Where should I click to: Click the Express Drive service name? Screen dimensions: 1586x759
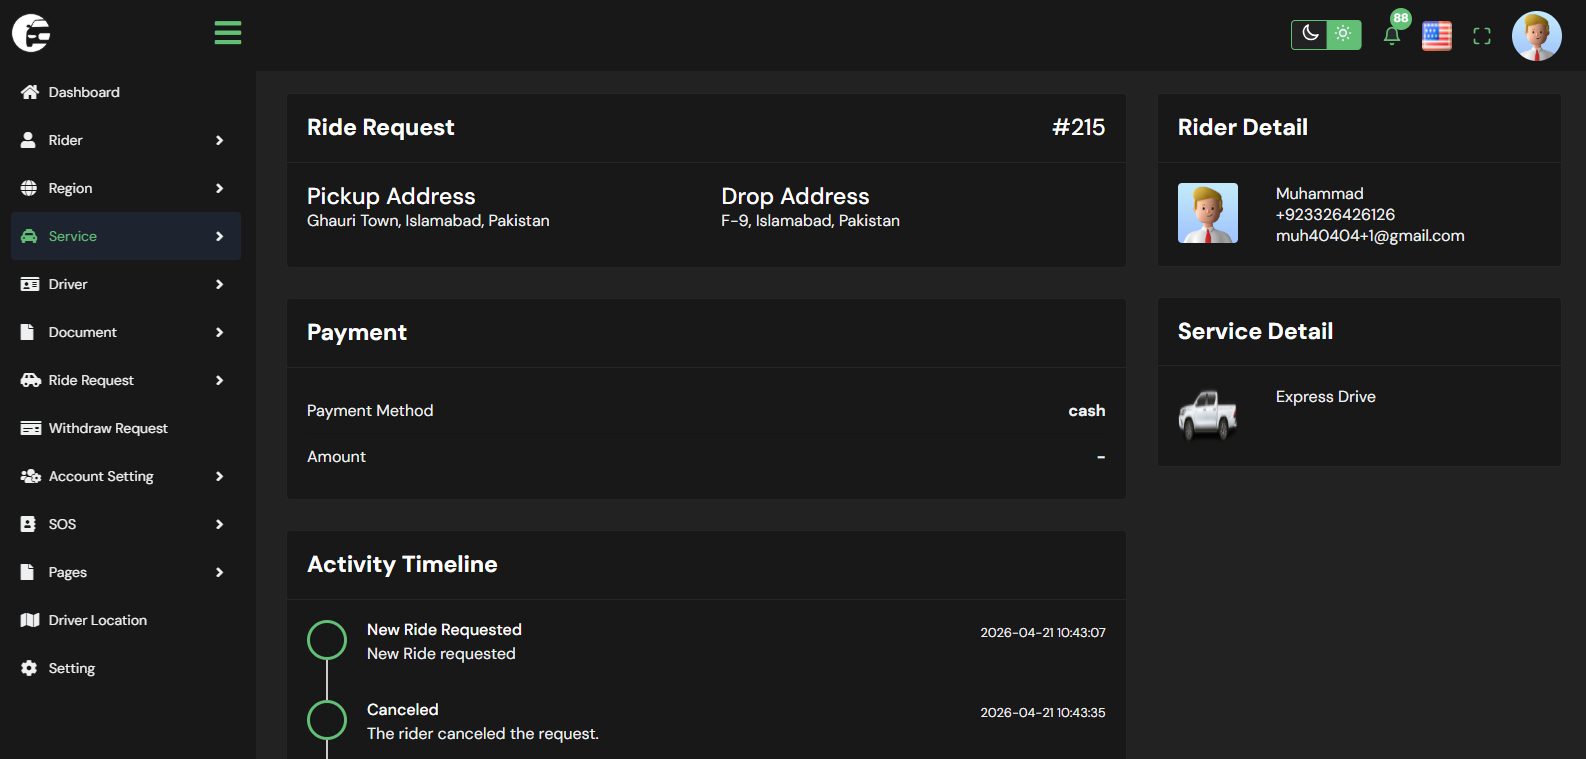(1325, 397)
